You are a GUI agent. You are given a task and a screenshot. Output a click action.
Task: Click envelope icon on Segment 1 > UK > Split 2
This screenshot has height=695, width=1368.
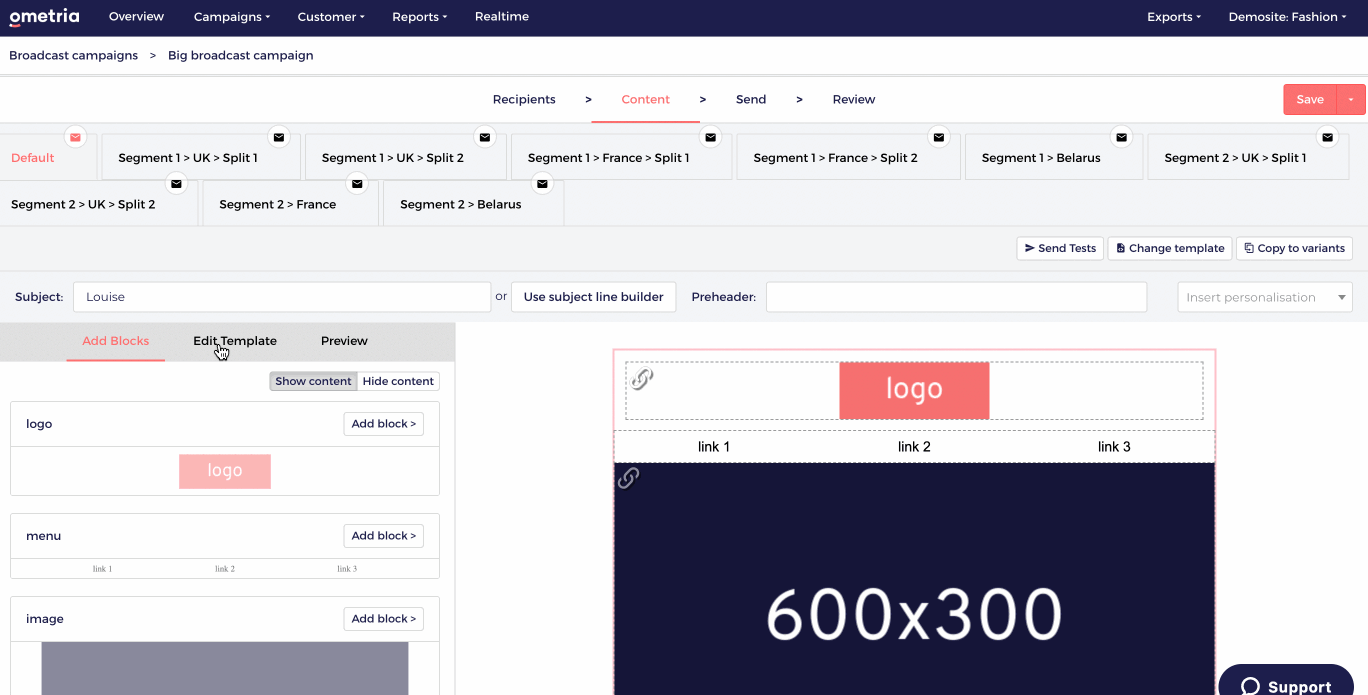point(485,137)
